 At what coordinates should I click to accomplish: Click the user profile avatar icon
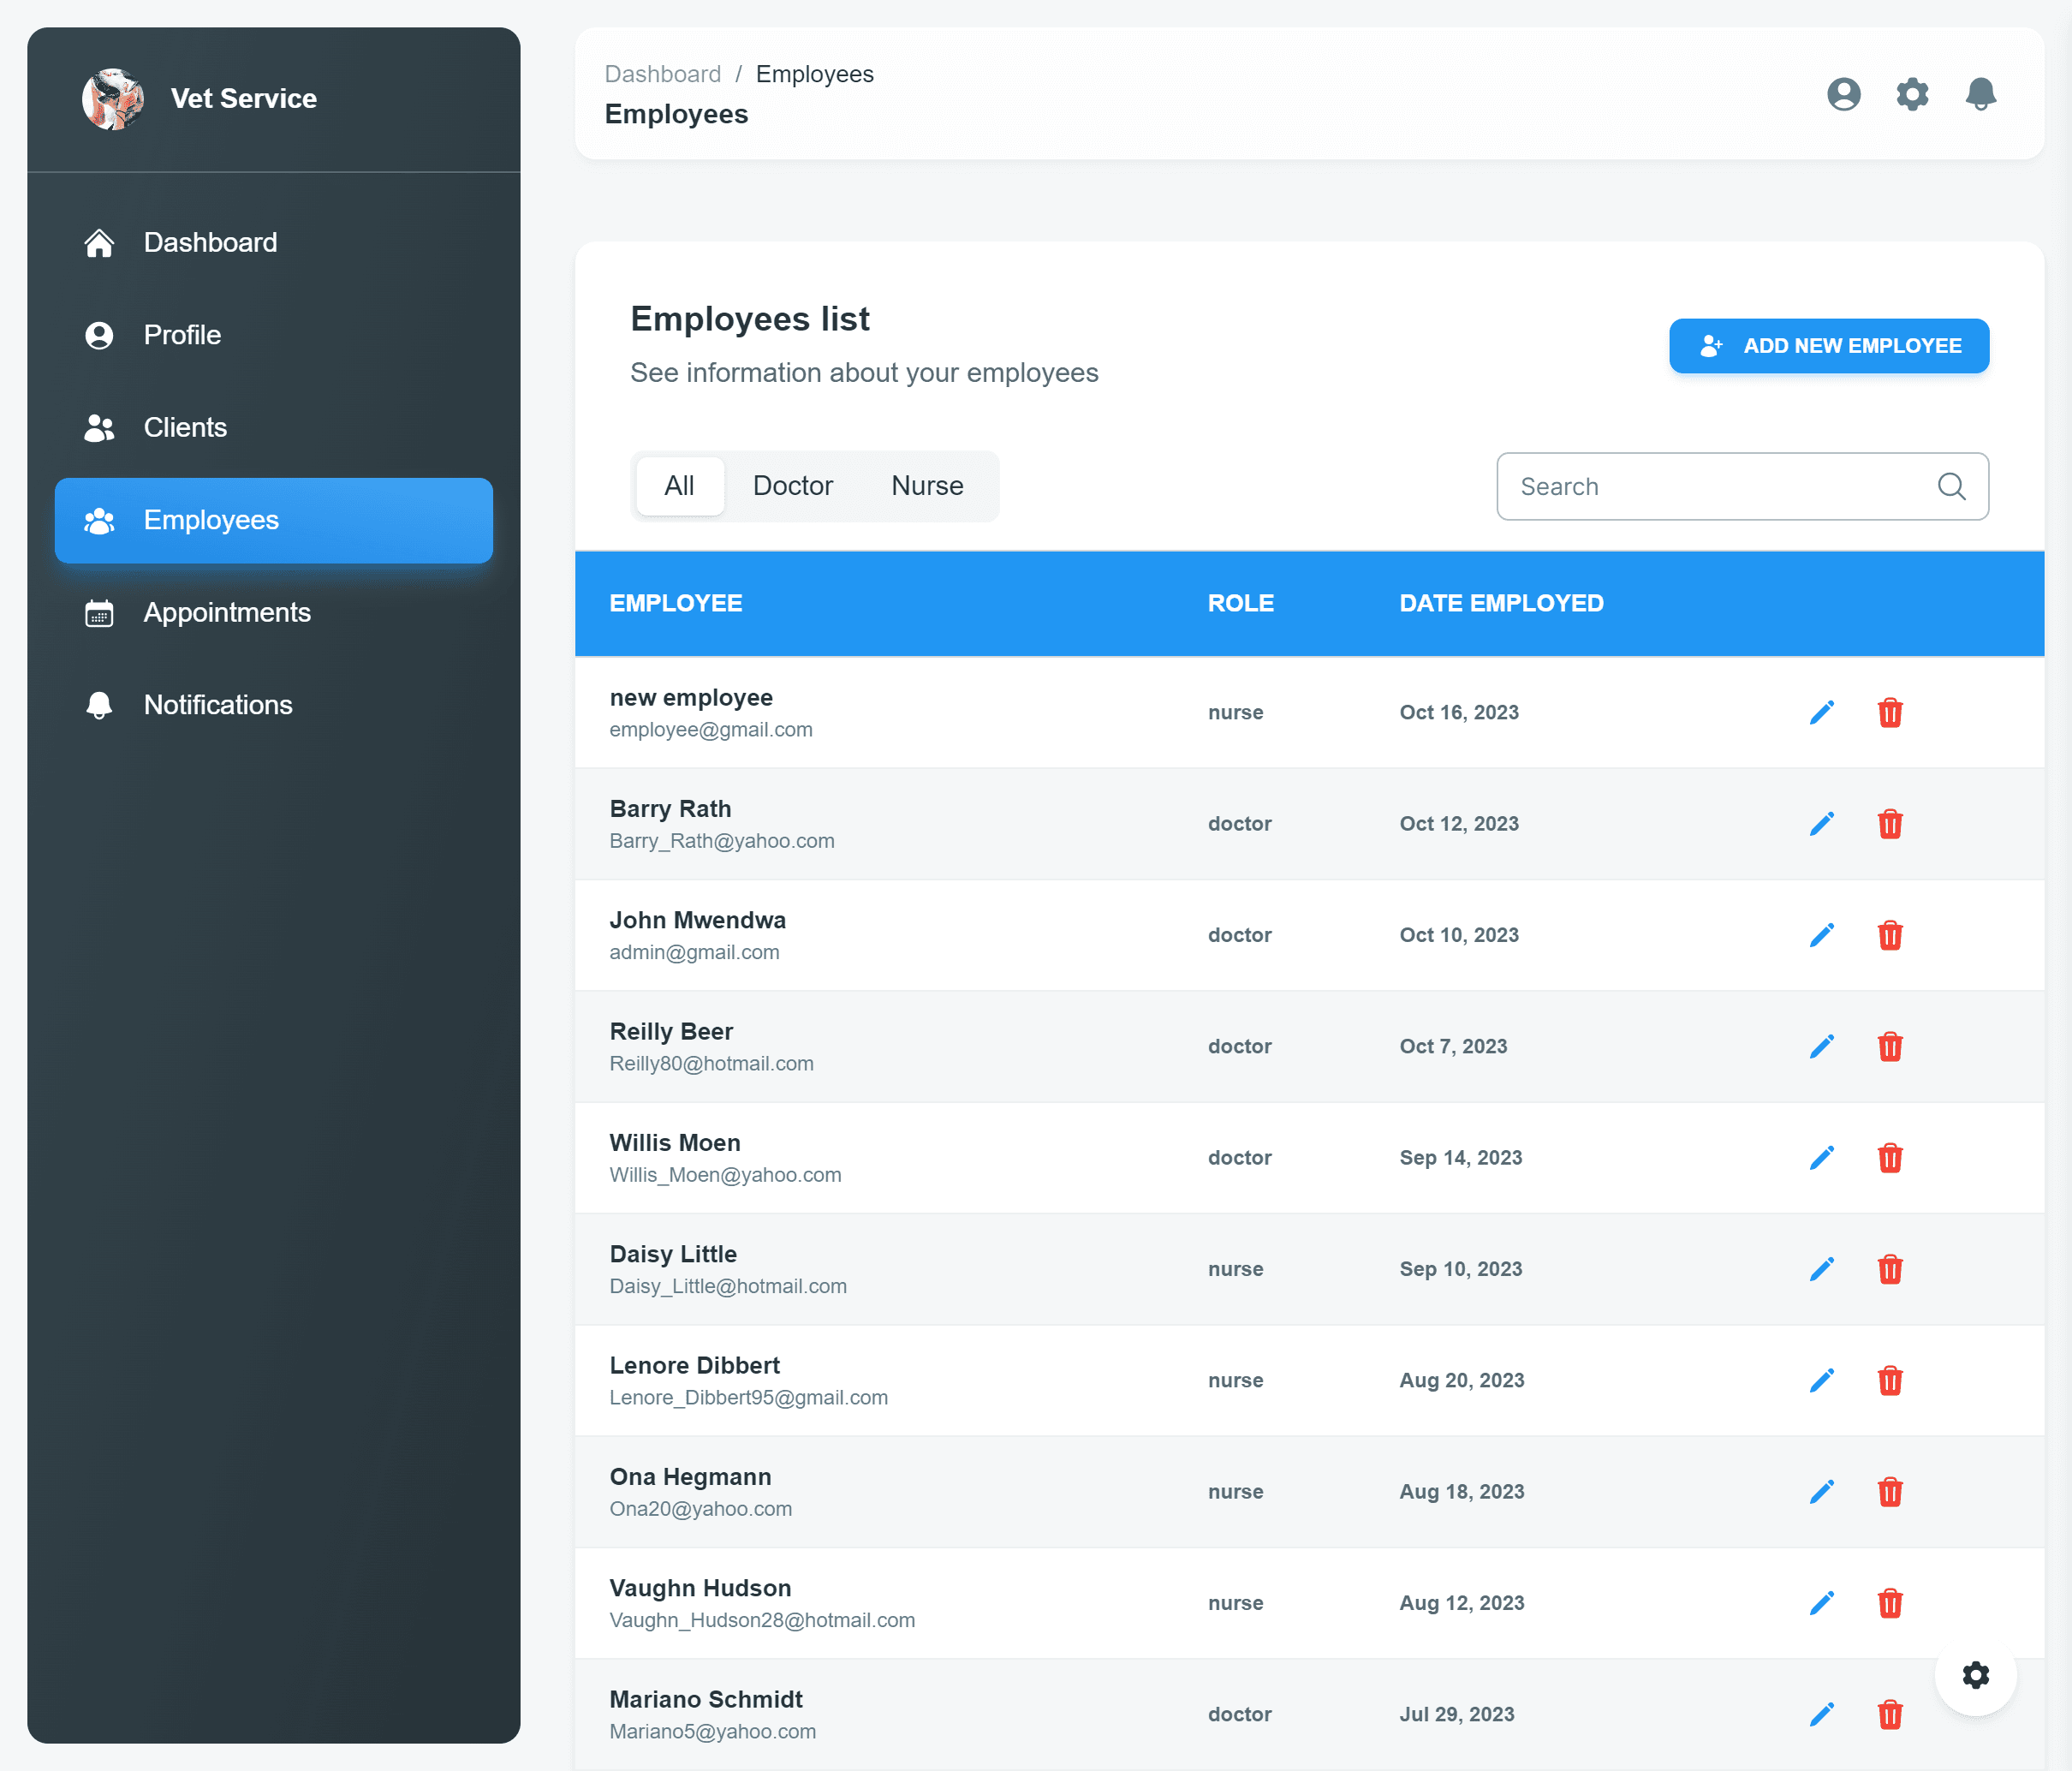pyautogui.click(x=1843, y=95)
